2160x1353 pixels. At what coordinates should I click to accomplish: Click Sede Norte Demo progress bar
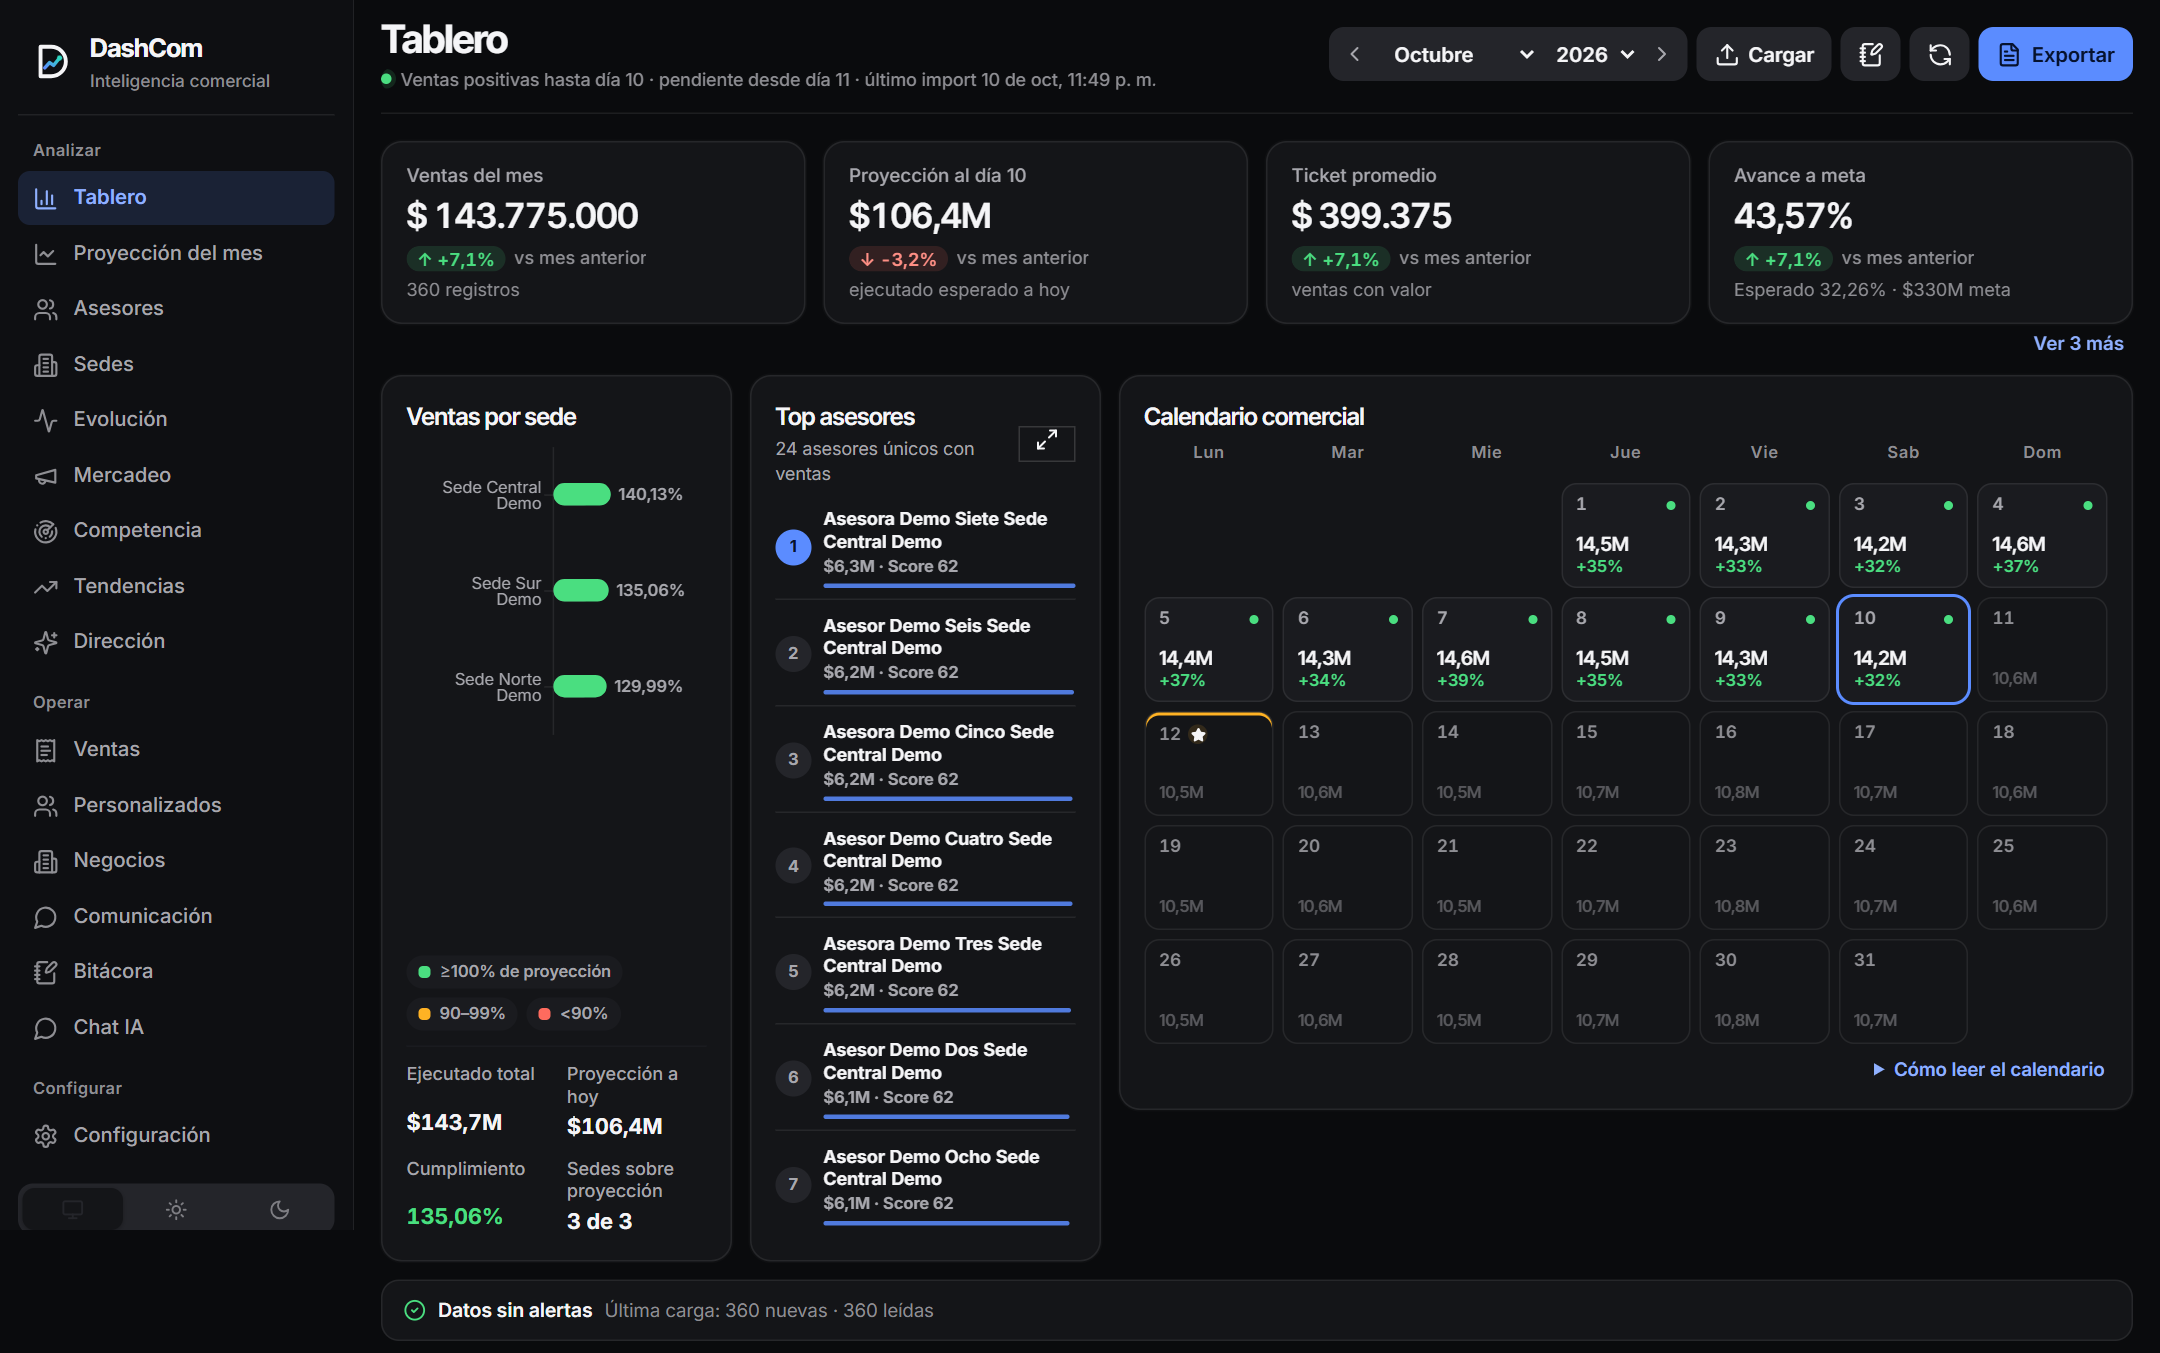pyautogui.click(x=580, y=686)
